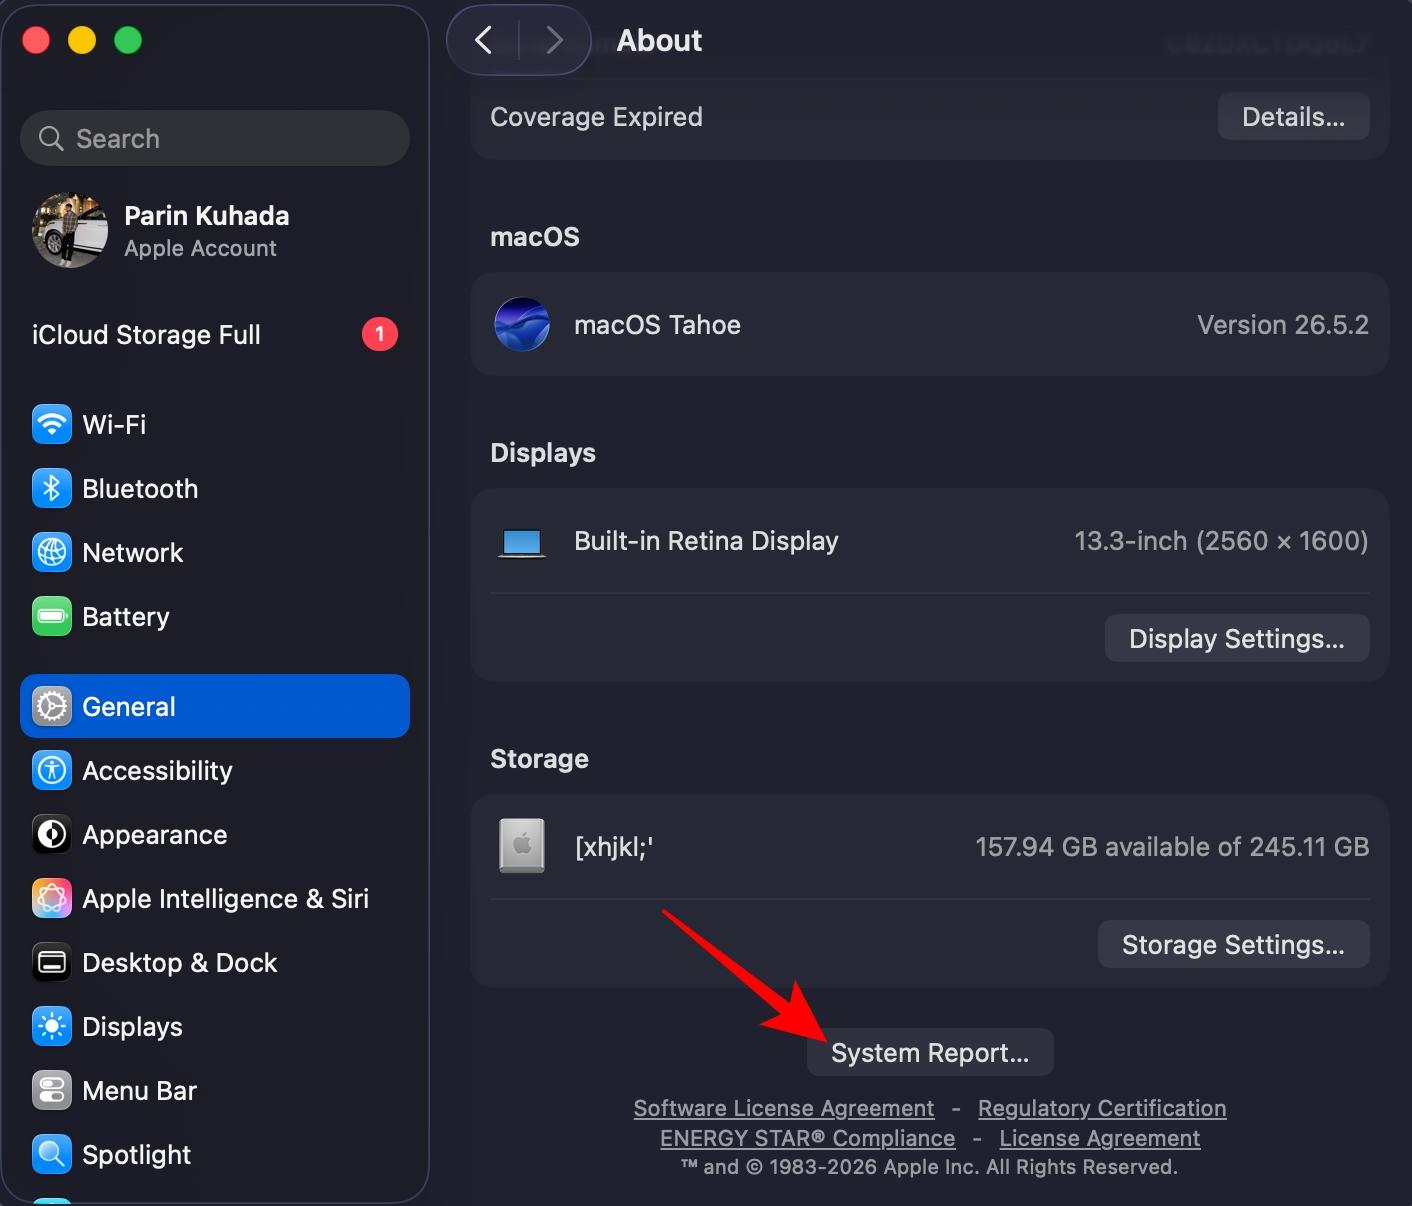
Task: Open the Displays sun icon
Action: 52,1026
